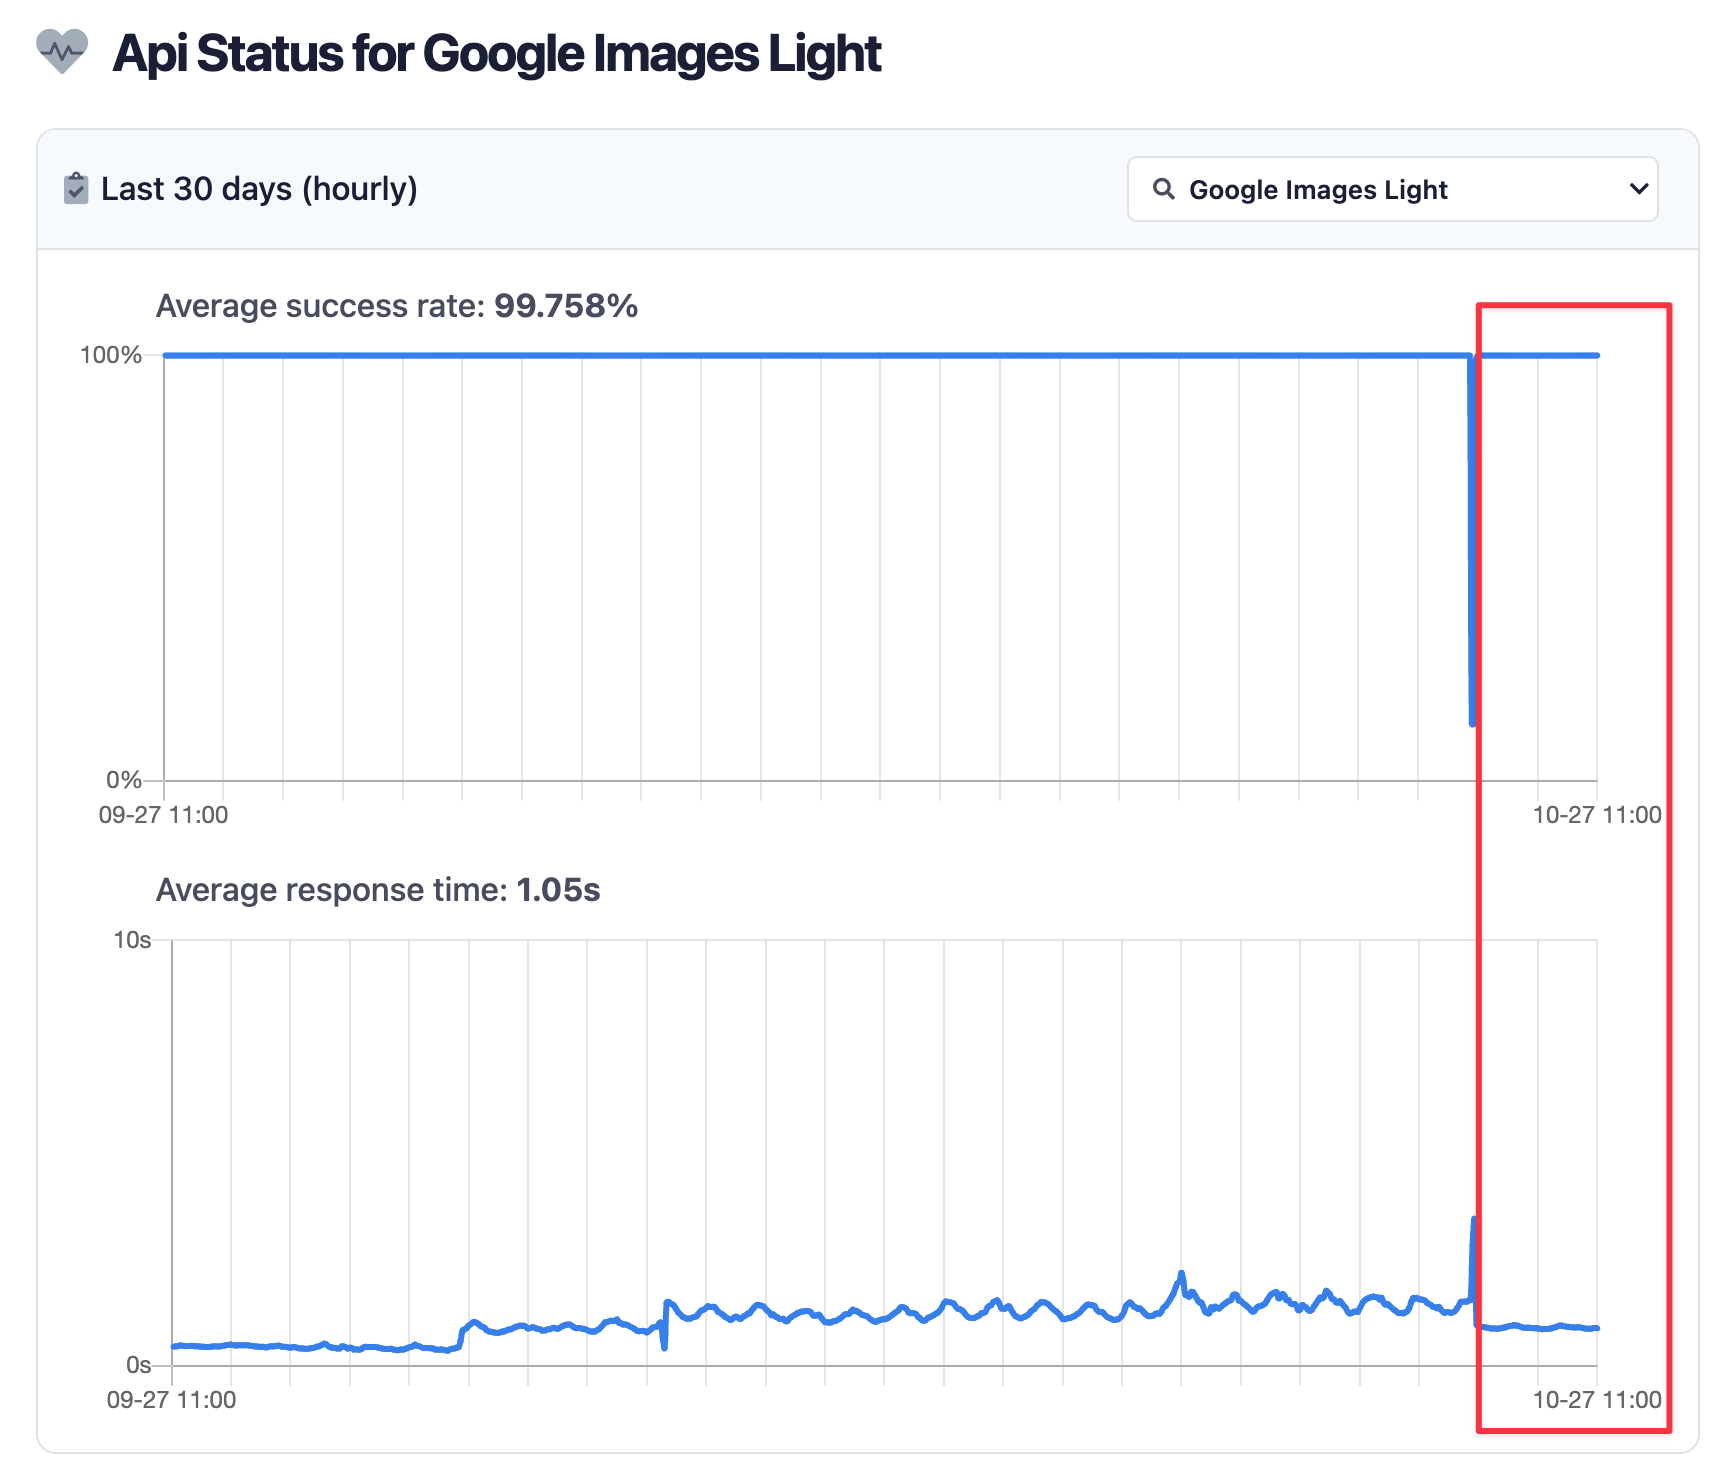The image size is (1730, 1482).
Task: Click the Last 30 days (hourly) label
Action: 259,189
